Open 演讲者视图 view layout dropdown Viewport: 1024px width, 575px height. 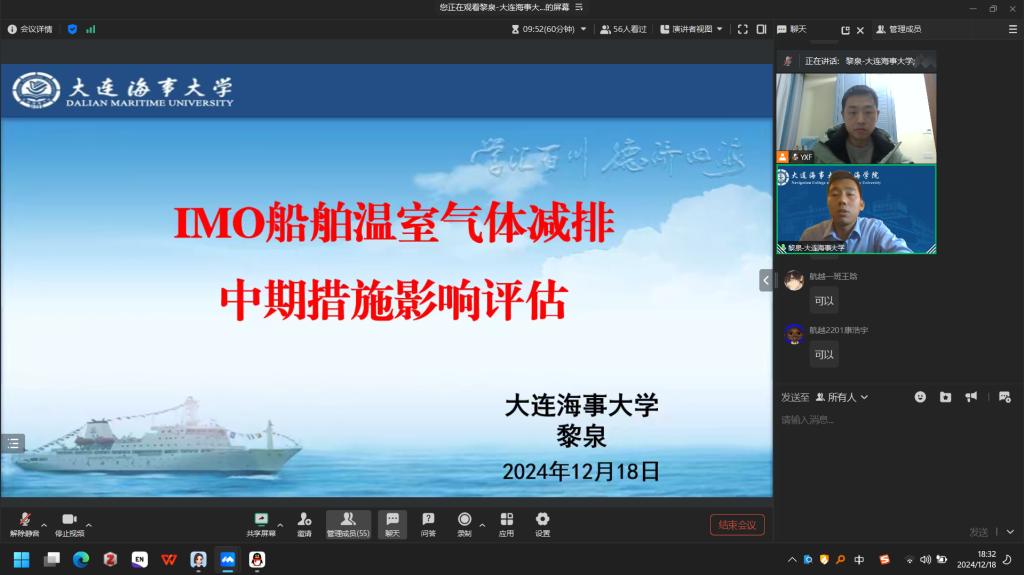coord(692,29)
